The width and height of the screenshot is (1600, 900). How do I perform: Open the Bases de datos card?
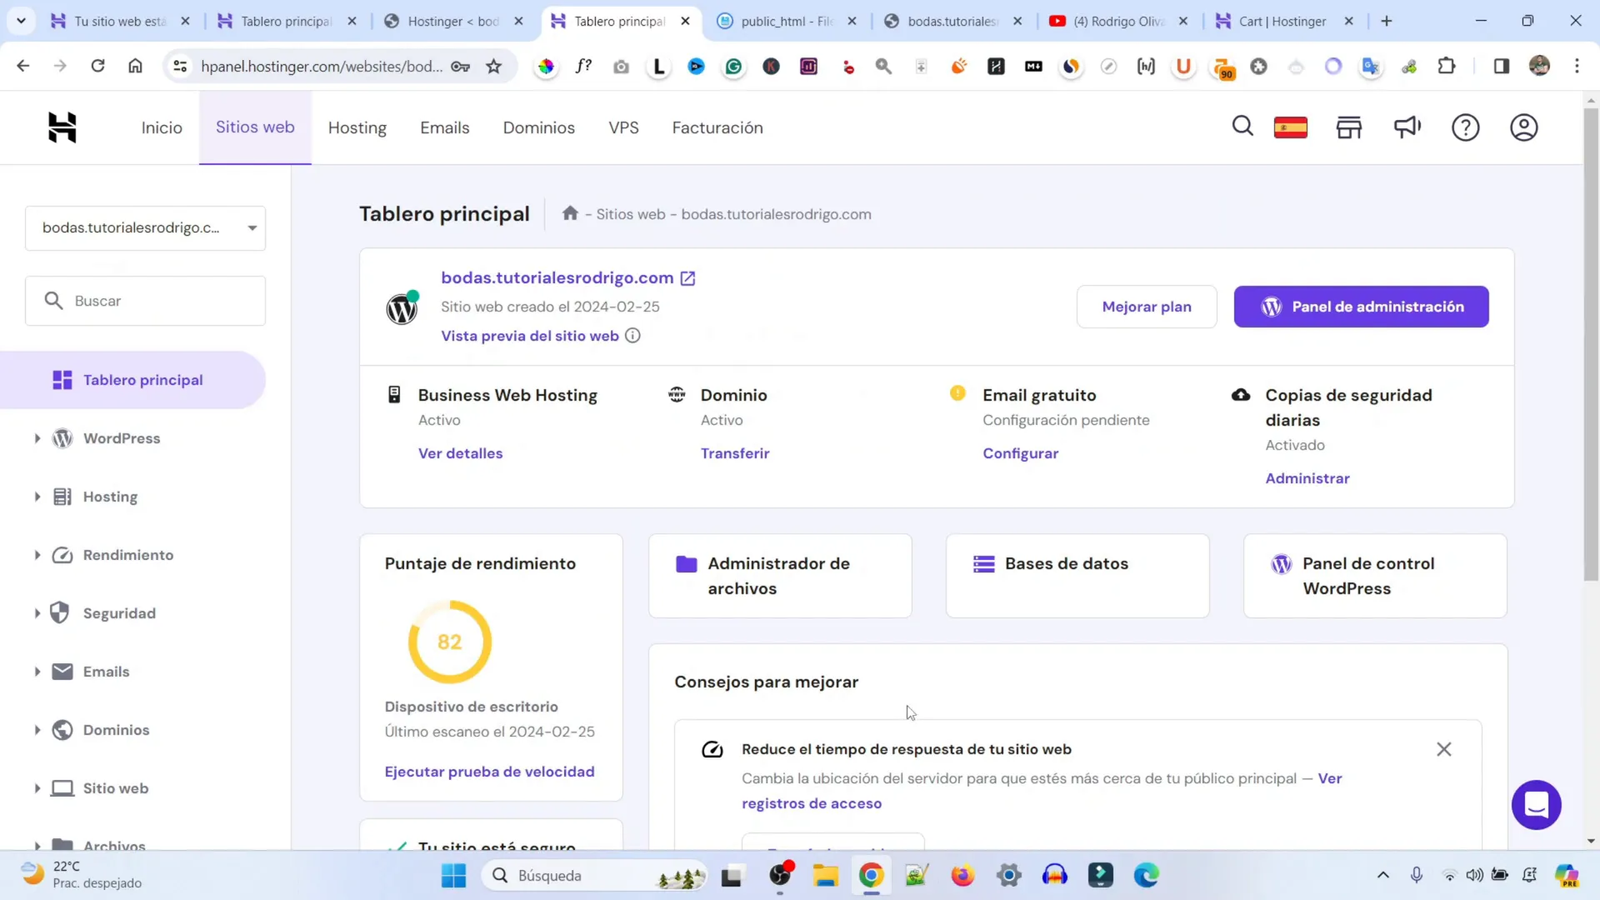click(x=1078, y=576)
